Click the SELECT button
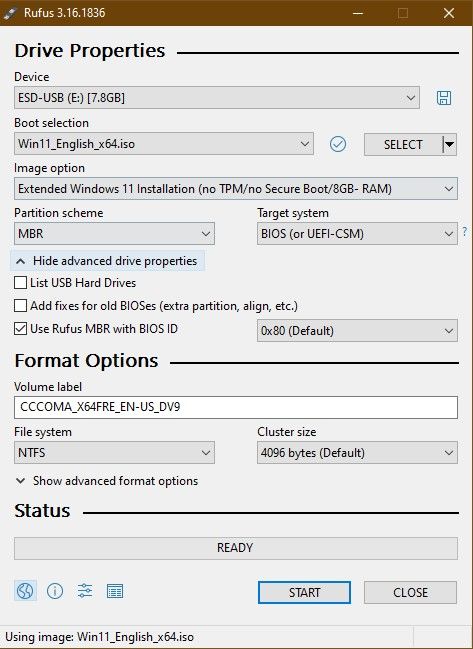 point(403,144)
